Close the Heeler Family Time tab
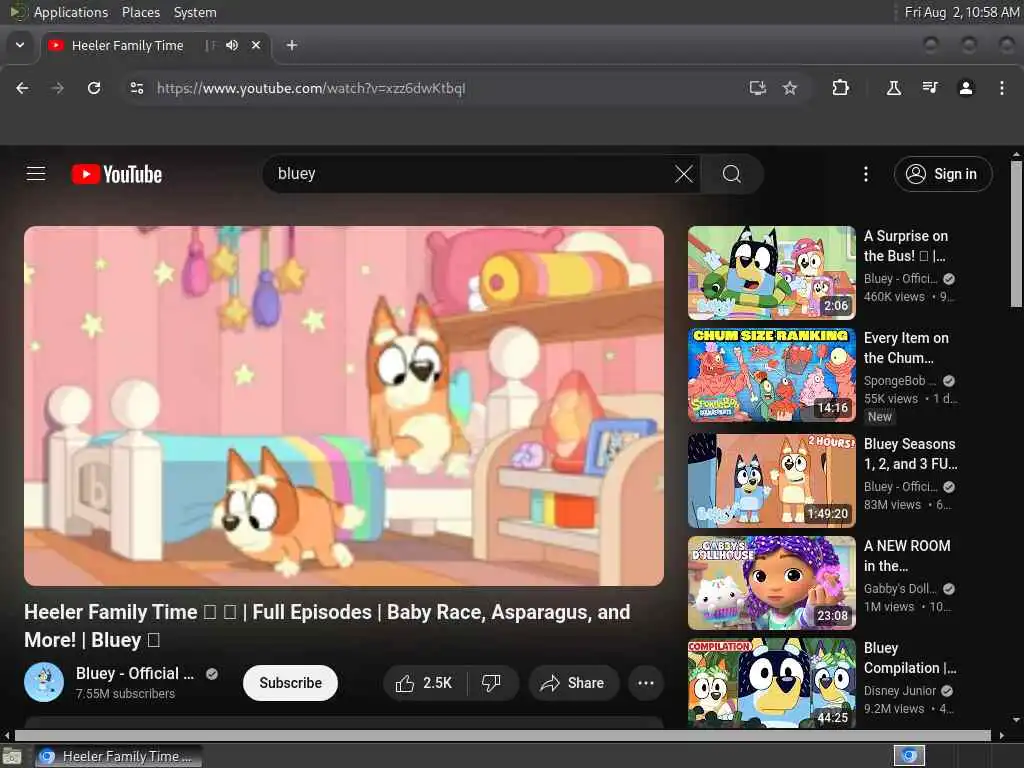 [256, 45]
